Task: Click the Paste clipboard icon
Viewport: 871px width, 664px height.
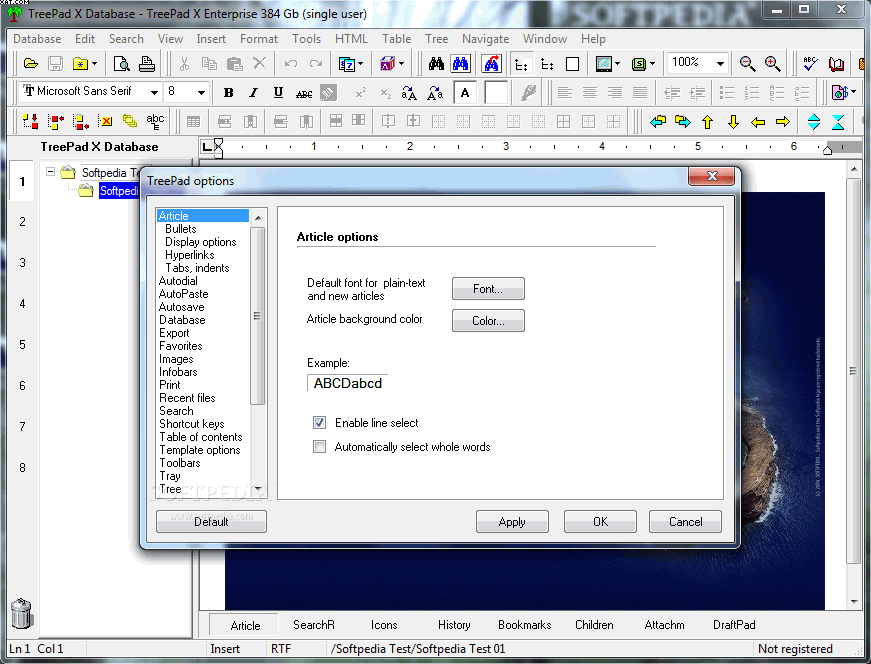Action: click(234, 64)
